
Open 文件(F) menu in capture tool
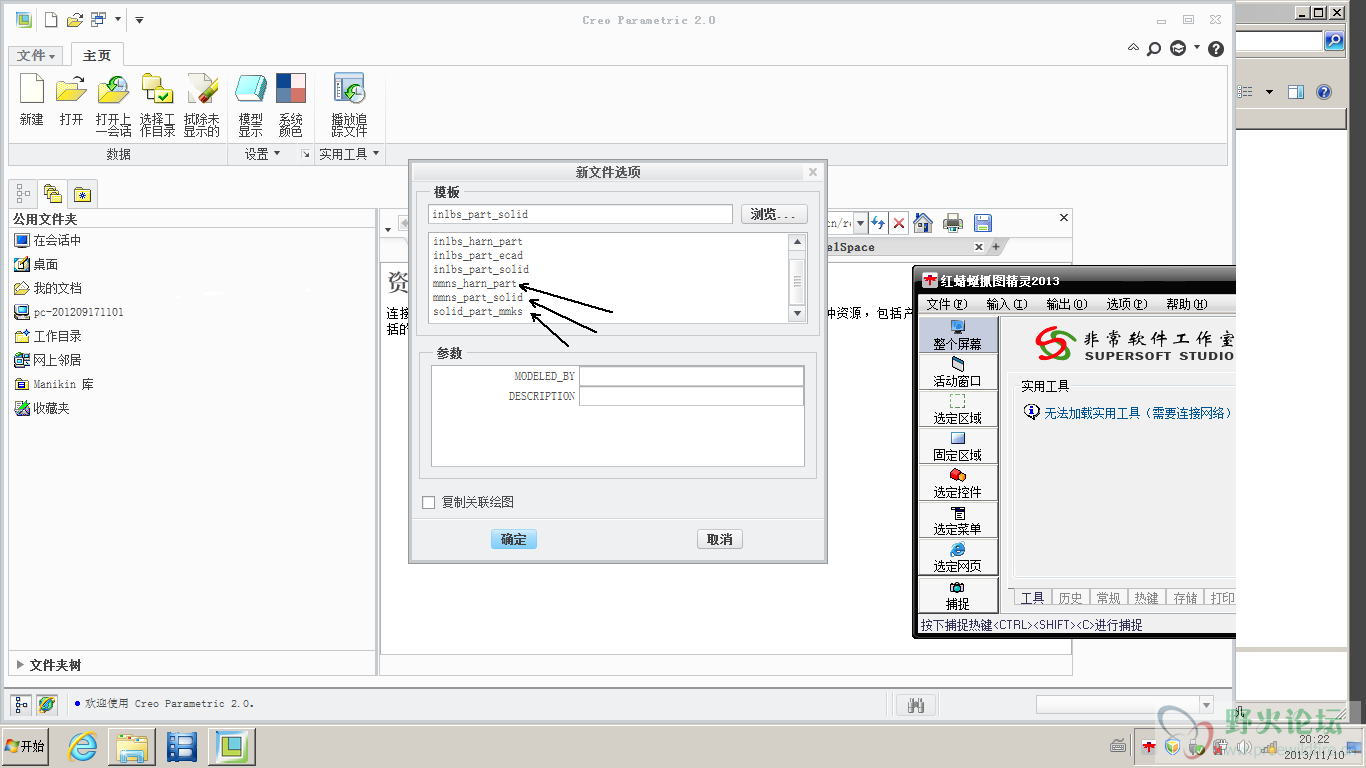point(946,304)
